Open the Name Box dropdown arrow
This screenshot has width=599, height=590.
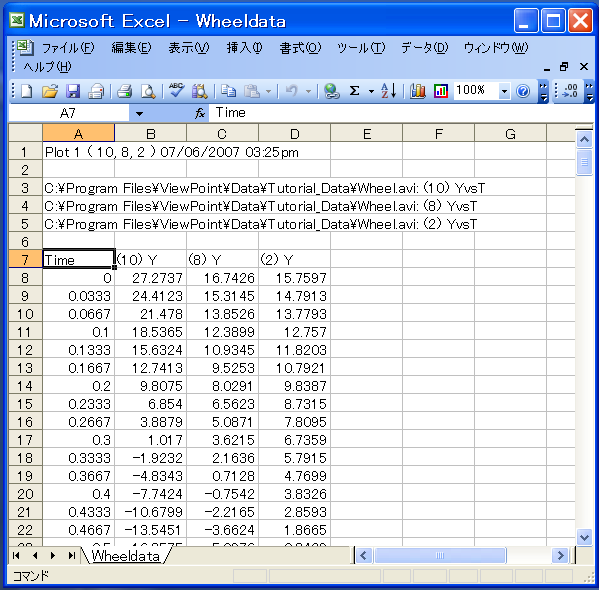139,113
